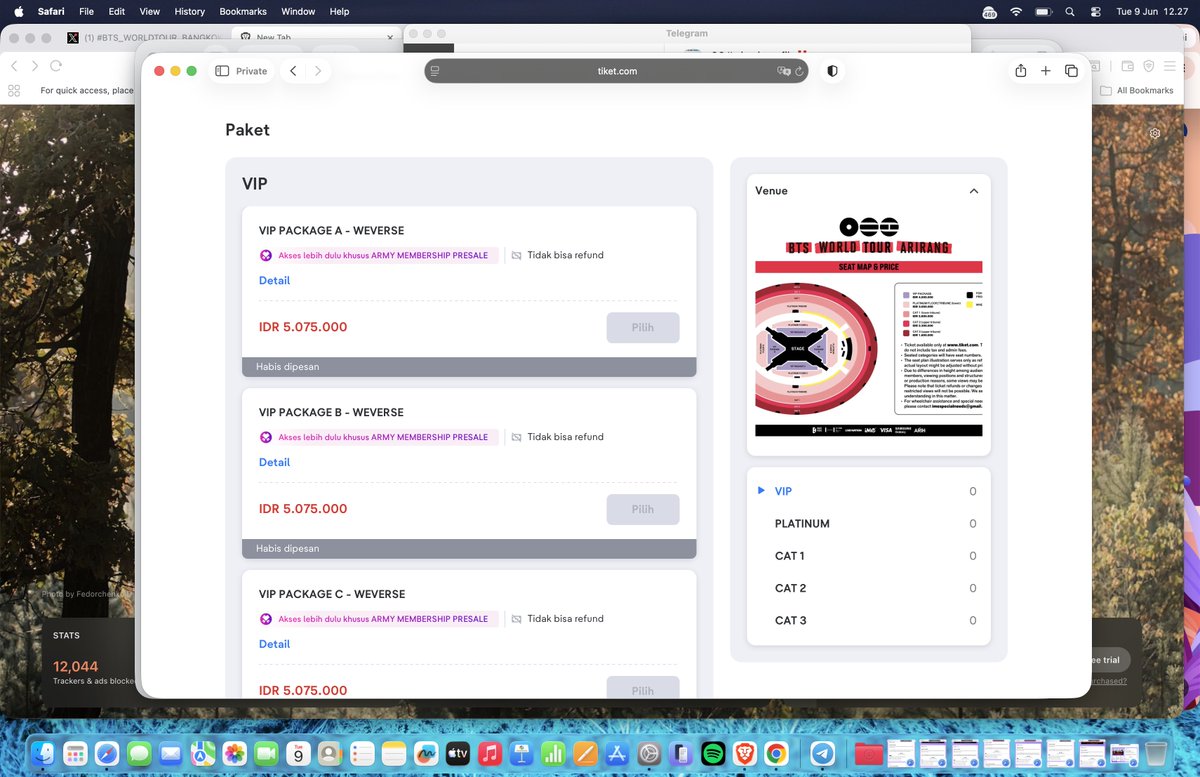Viewport: 1200px width, 777px height.
Task: Click settings gear in background Brave window
Action: 1155,133
